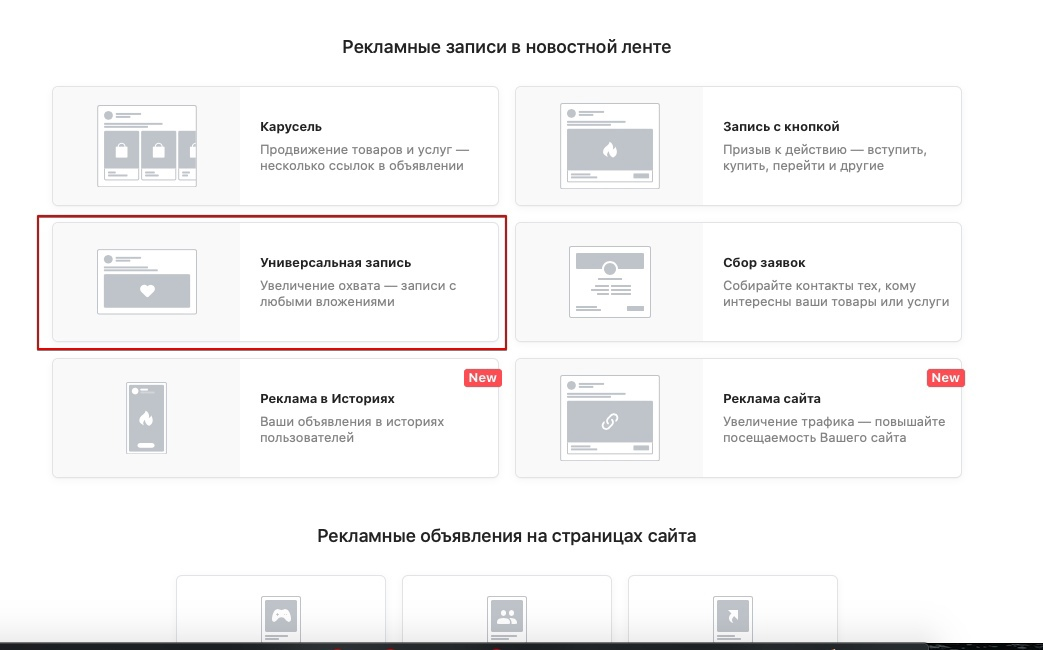The image size is (1043, 650).
Task: Click the people group icon in the bottom row
Action: coord(506,617)
